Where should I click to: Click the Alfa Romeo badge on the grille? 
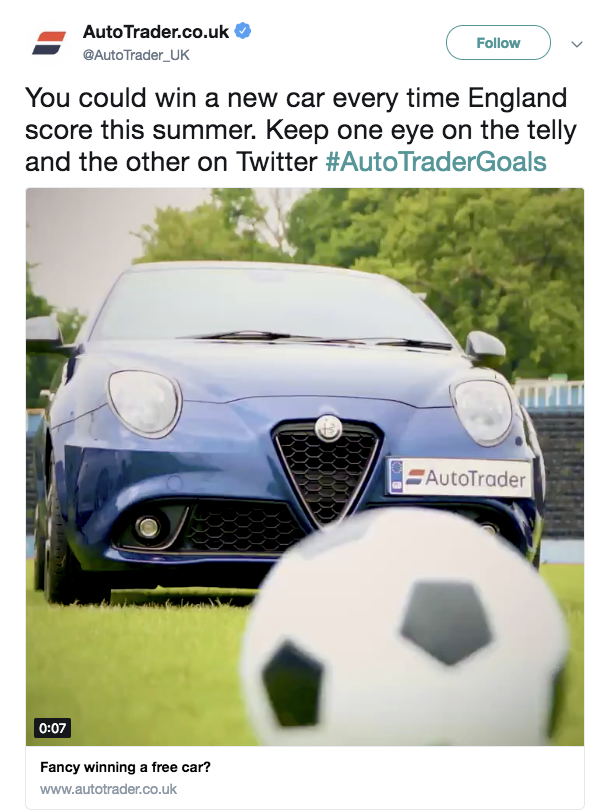[329, 428]
